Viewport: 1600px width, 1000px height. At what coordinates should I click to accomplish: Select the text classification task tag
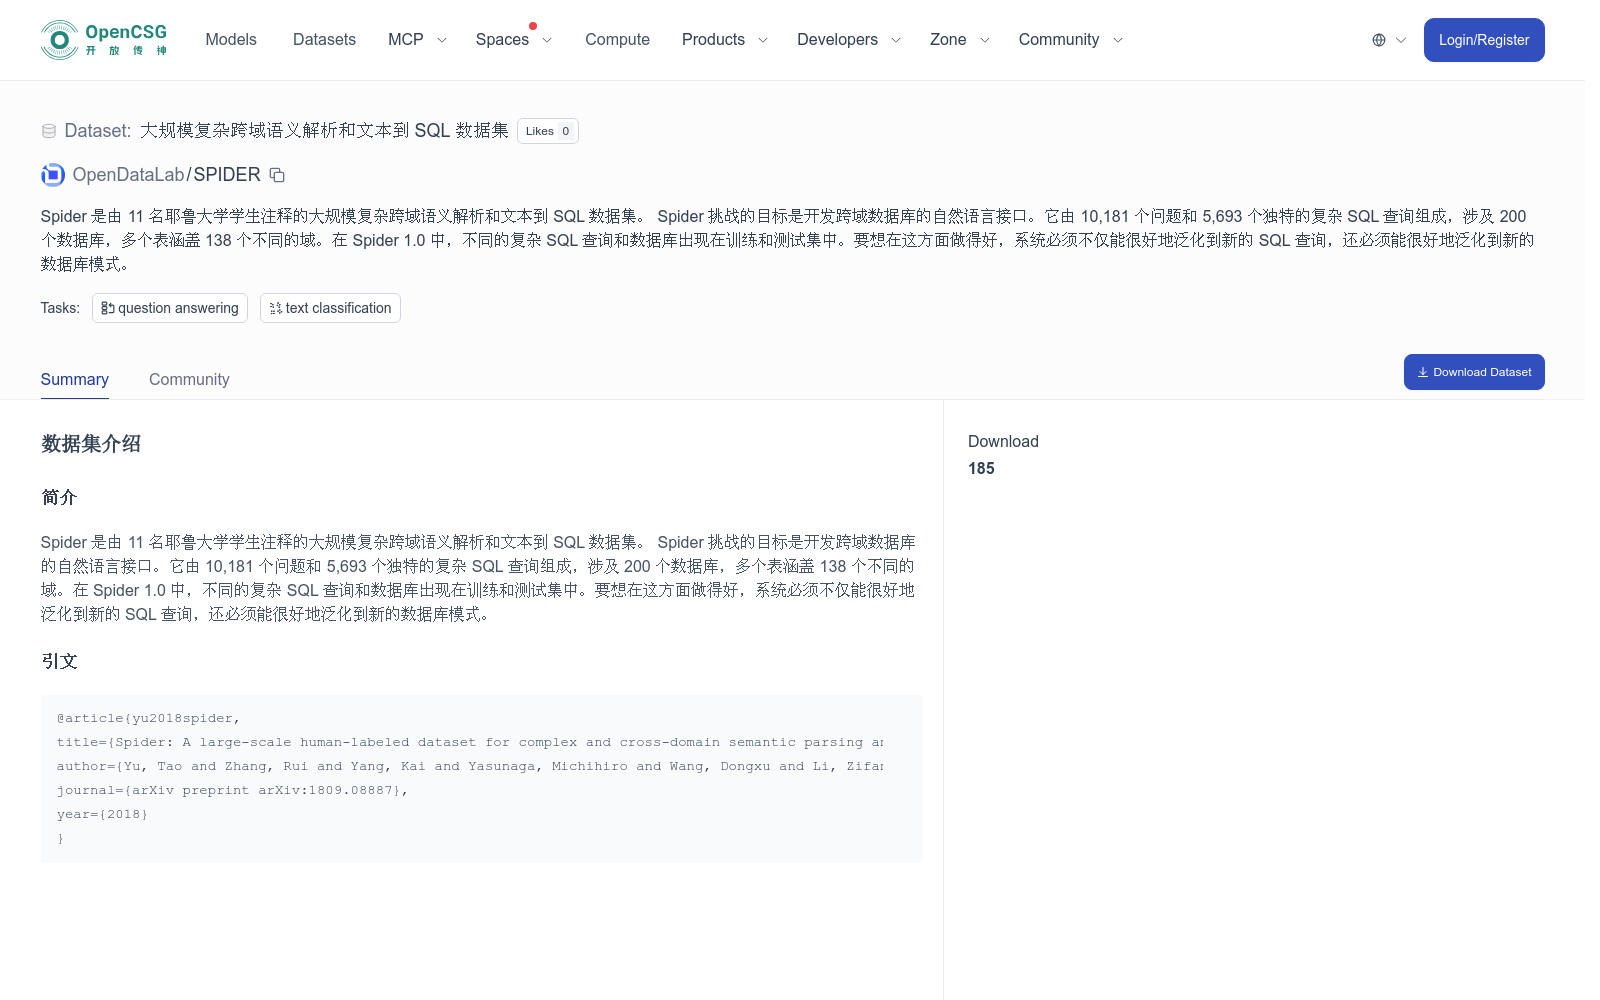pos(330,308)
